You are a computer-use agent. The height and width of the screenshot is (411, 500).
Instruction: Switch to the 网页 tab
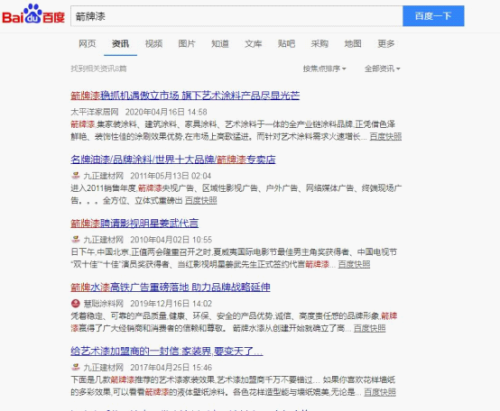pos(87,44)
